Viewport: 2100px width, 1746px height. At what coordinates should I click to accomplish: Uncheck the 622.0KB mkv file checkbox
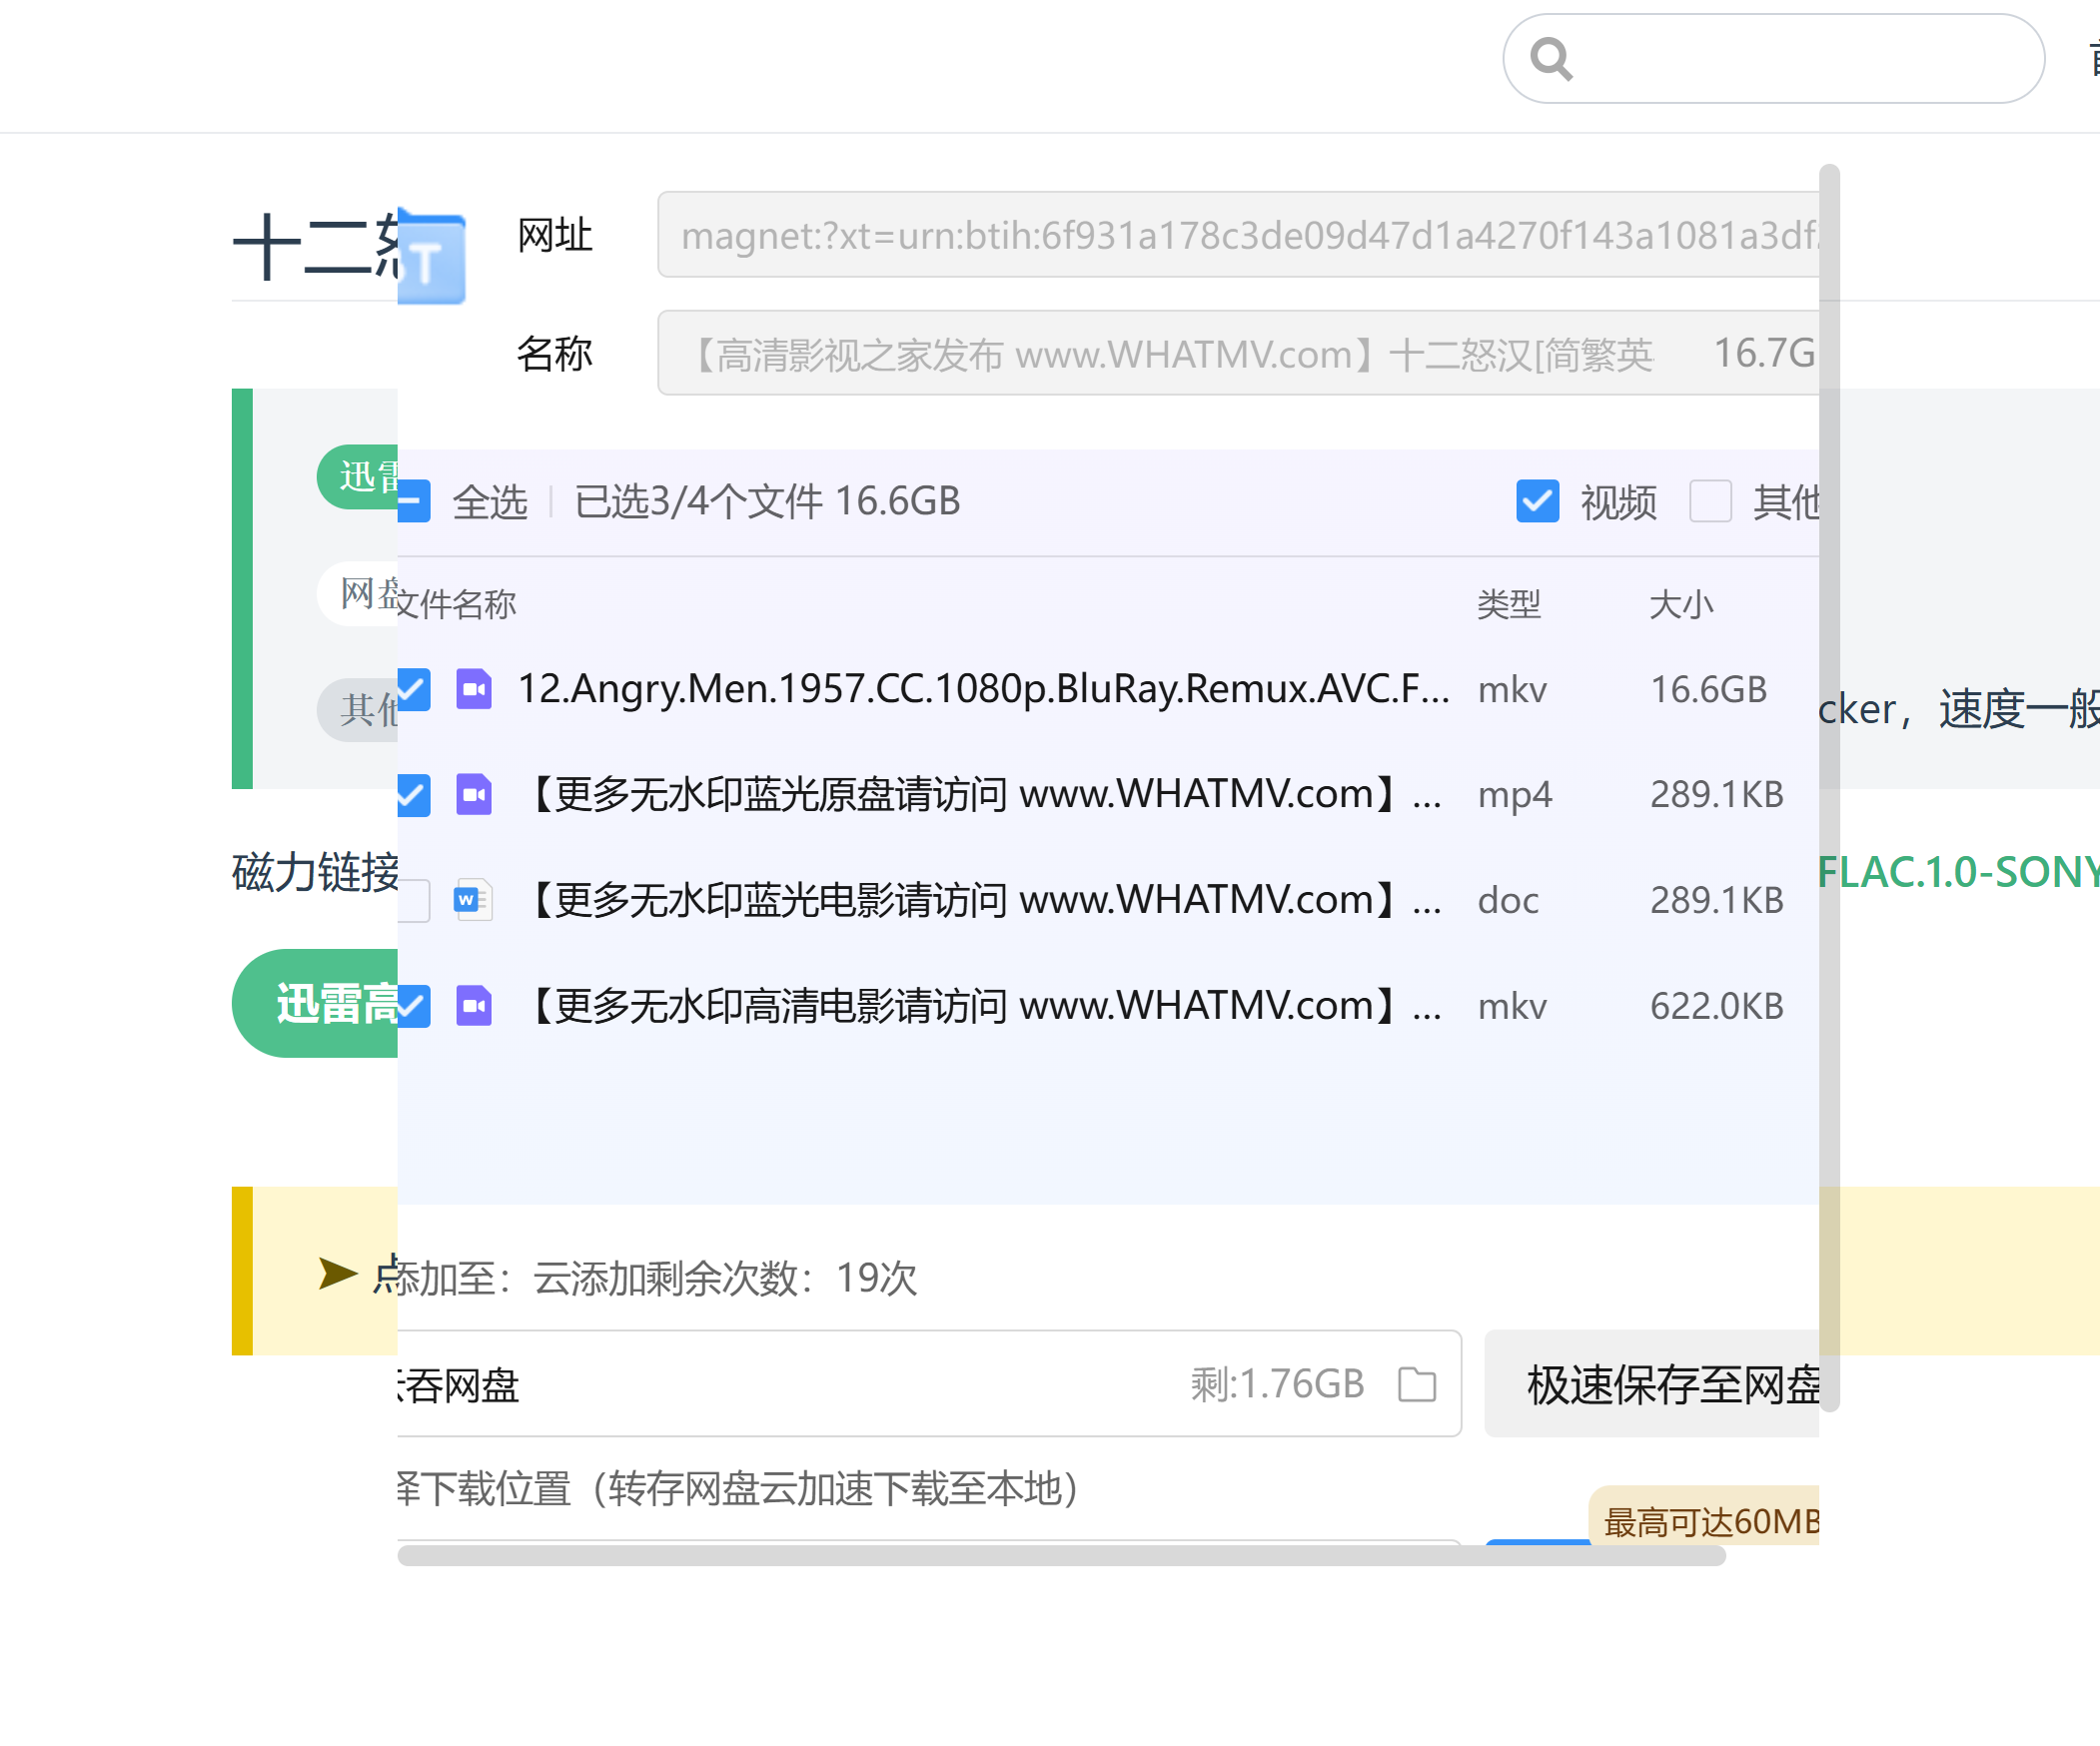coord(414,1006)
